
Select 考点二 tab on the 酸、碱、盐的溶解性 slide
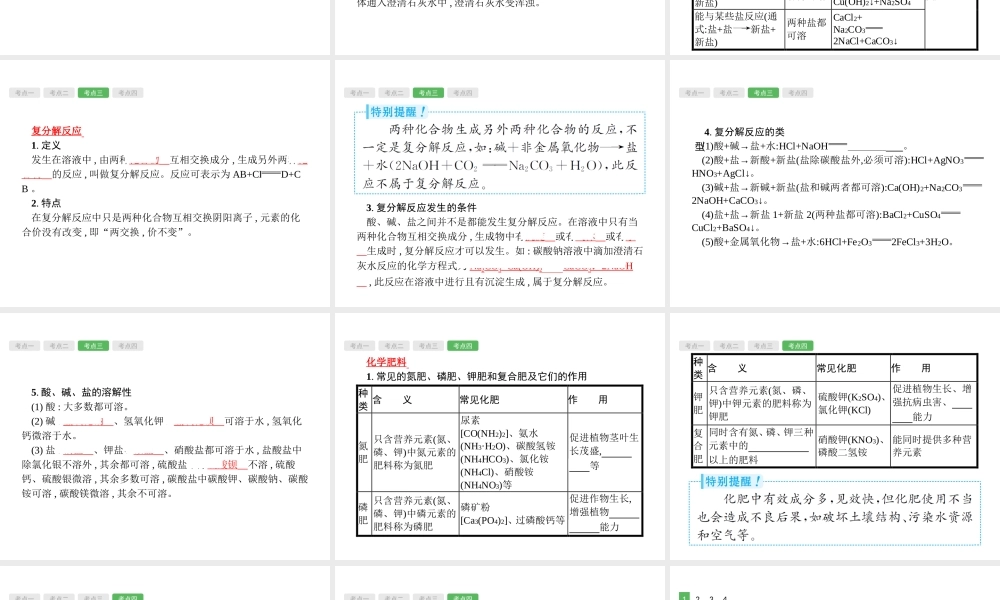click(x=59, y=346)
